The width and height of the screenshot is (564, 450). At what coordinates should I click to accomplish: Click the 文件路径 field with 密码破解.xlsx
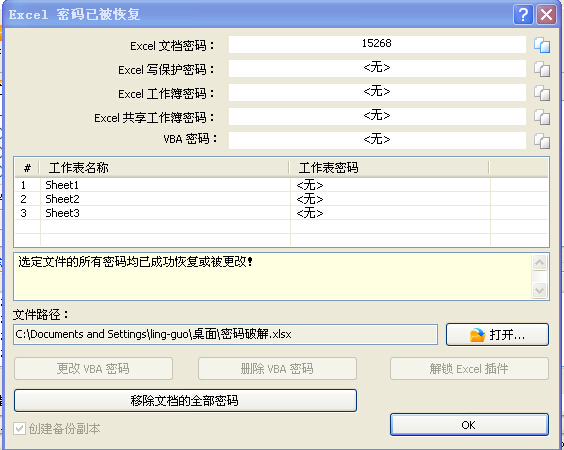click(x=226, y=335)
